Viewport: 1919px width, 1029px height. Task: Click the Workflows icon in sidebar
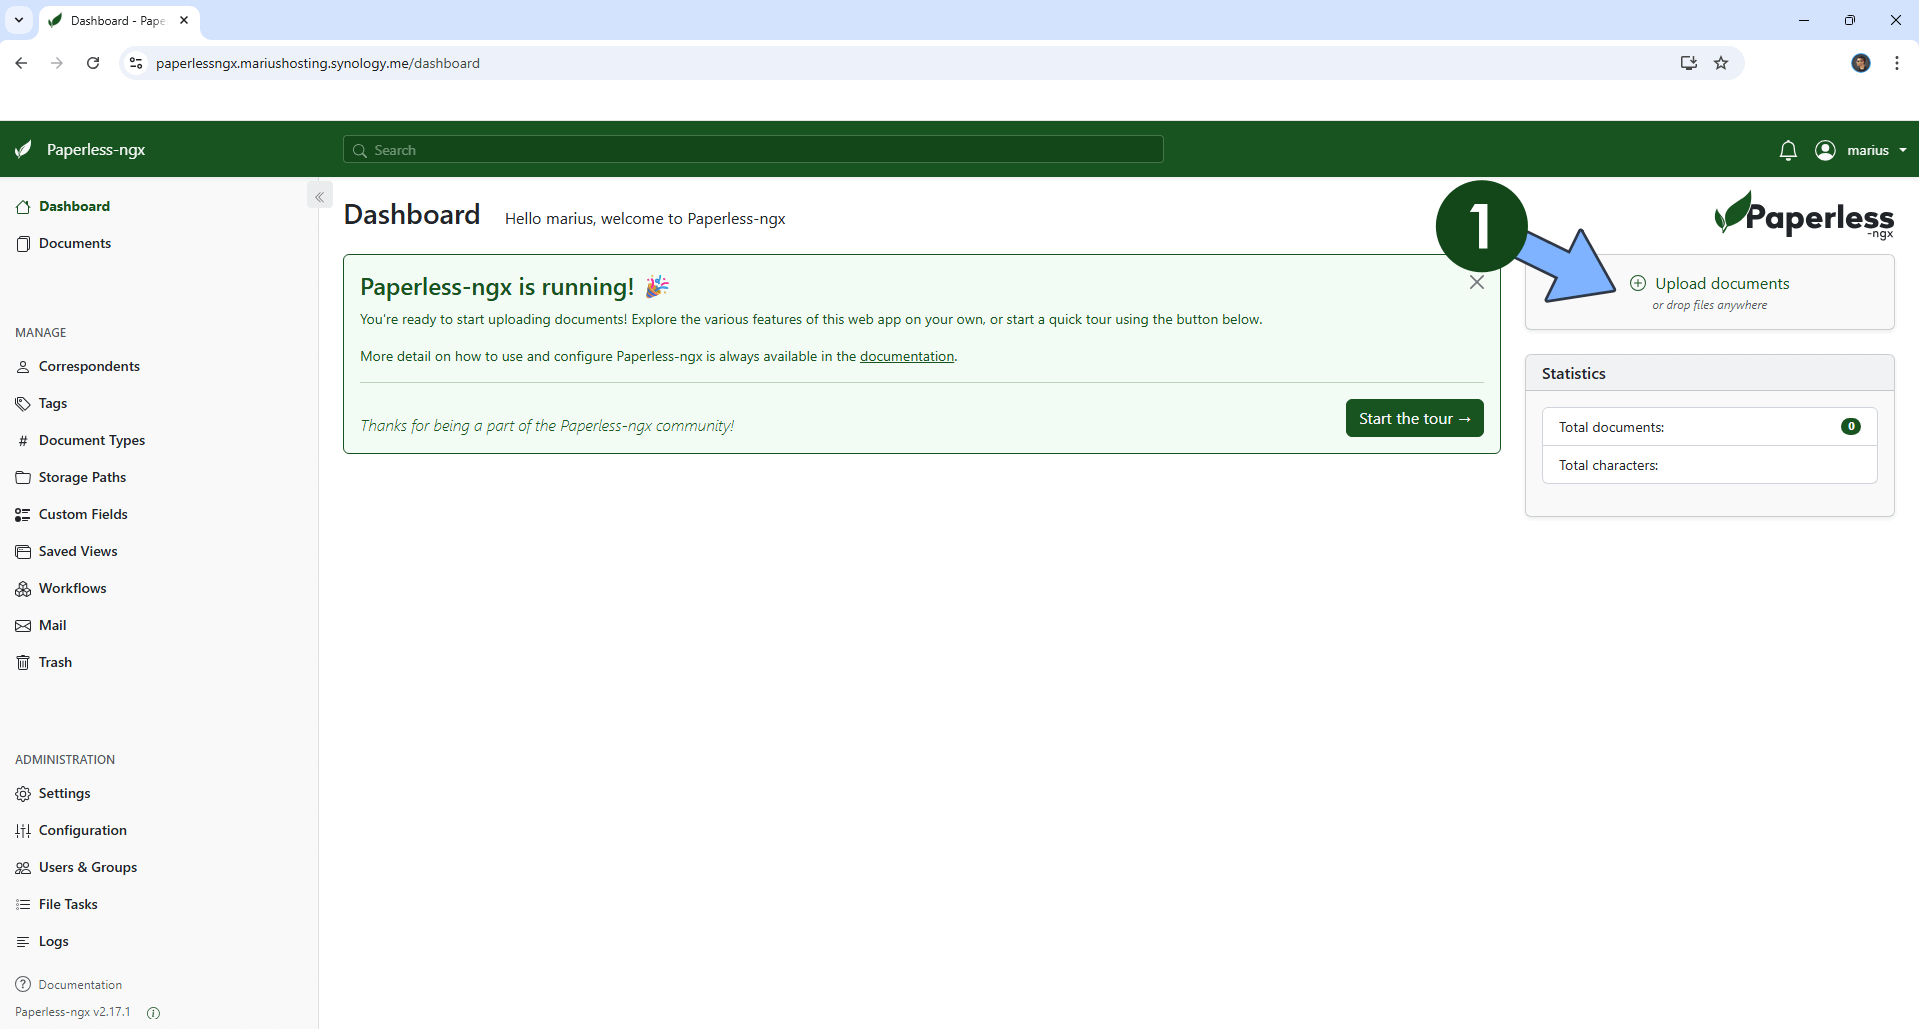click(23, 589)
